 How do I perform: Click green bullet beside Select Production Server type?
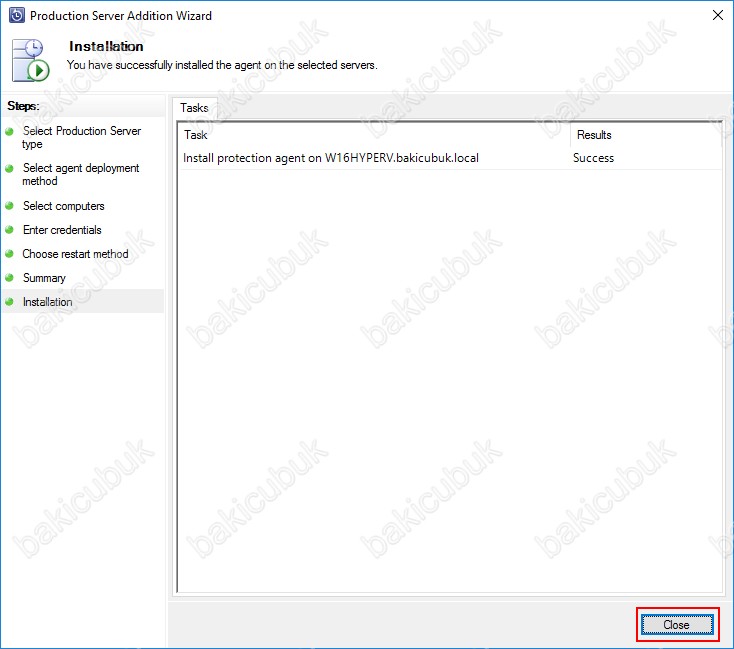(x=9, y=132)
